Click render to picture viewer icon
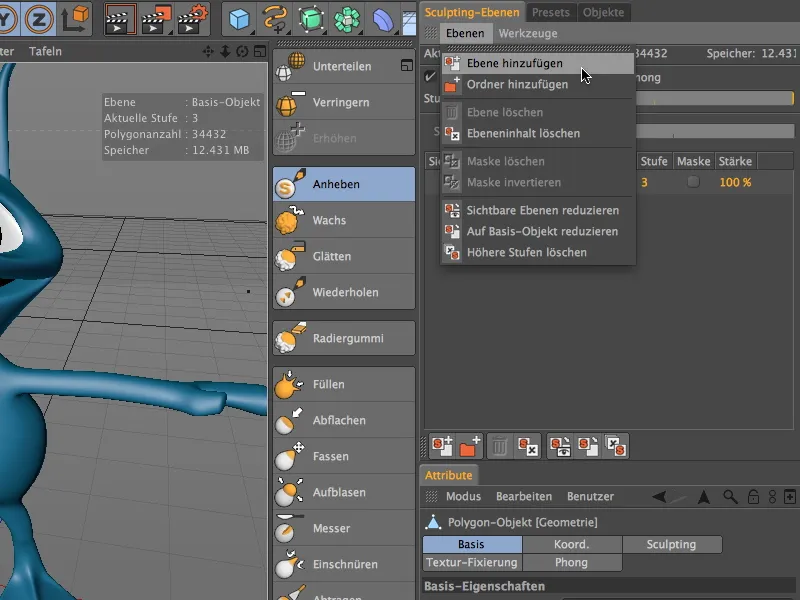Viewport: 800px width, 600px height. tap(157, 19)
